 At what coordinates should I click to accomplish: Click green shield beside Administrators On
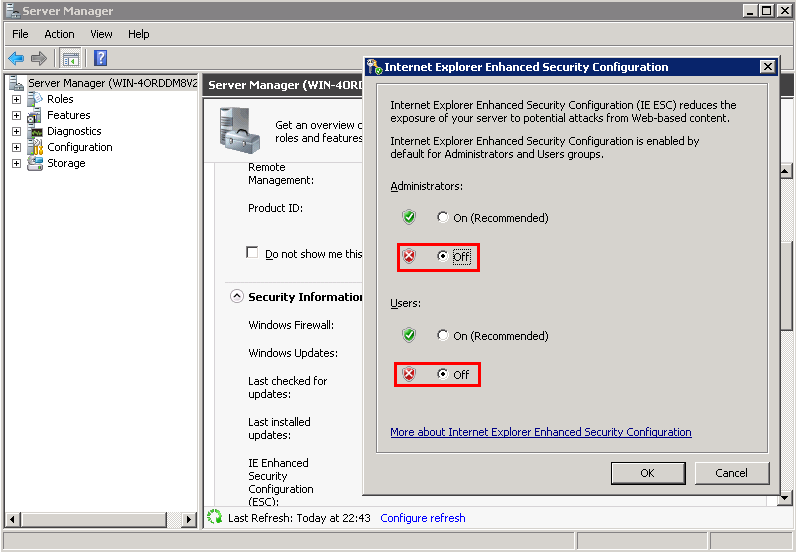tap(409, 217)
